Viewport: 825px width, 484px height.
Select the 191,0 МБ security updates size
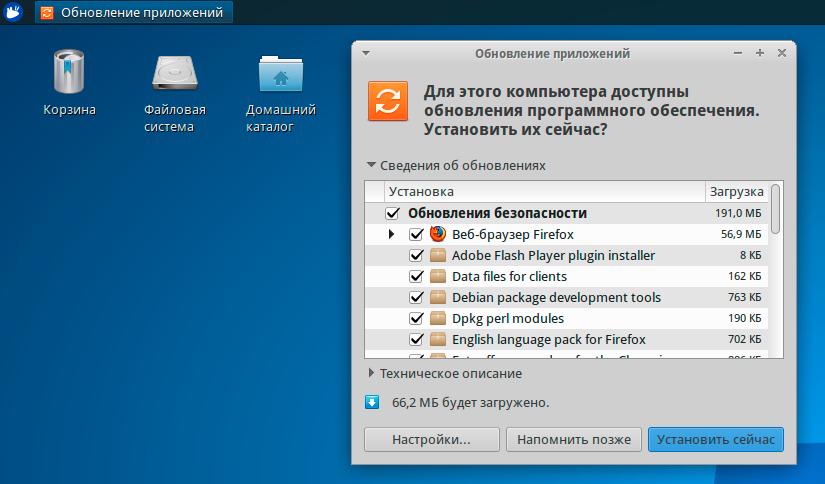(x=738, y=213)
